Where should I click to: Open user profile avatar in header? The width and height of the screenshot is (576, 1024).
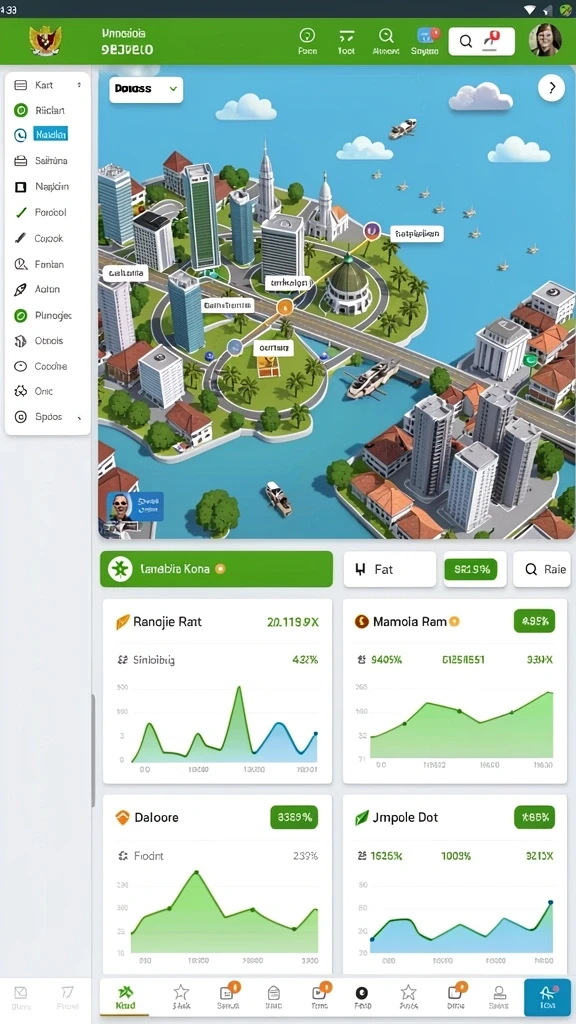(x=545, y=40)
